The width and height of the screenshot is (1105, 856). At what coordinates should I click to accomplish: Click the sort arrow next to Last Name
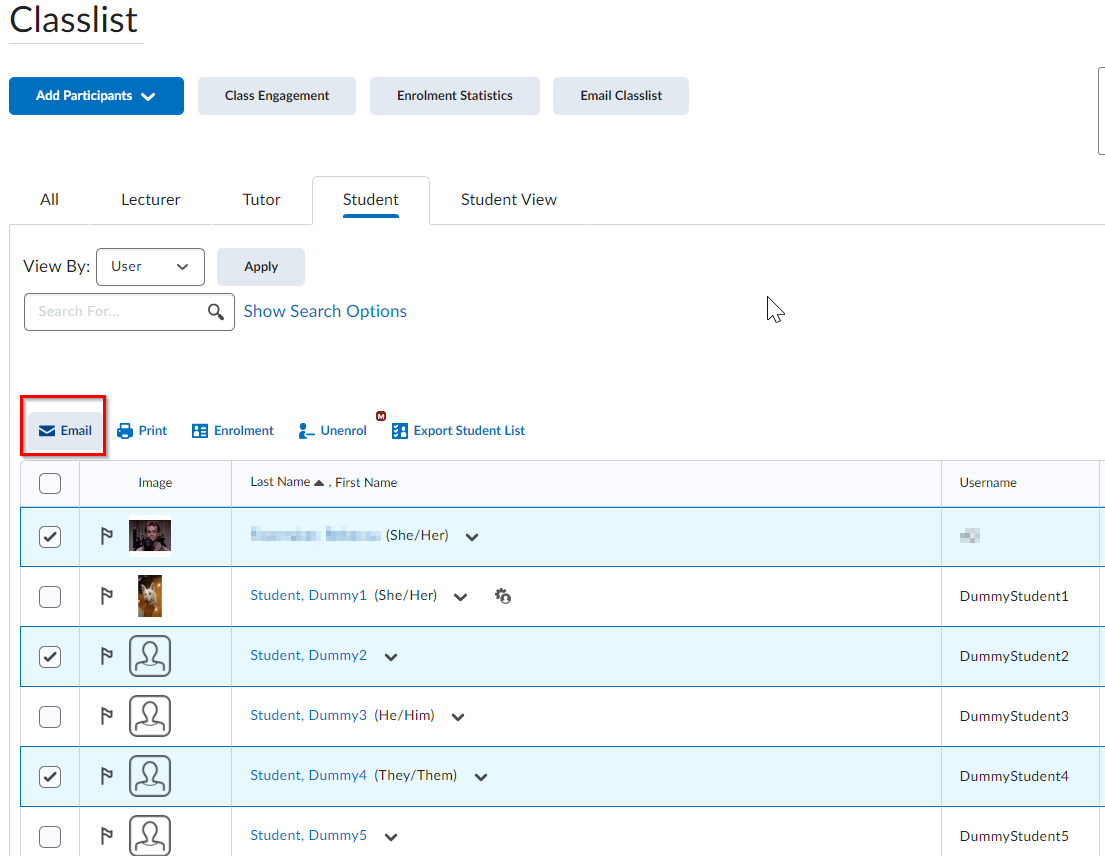point(319,483)
